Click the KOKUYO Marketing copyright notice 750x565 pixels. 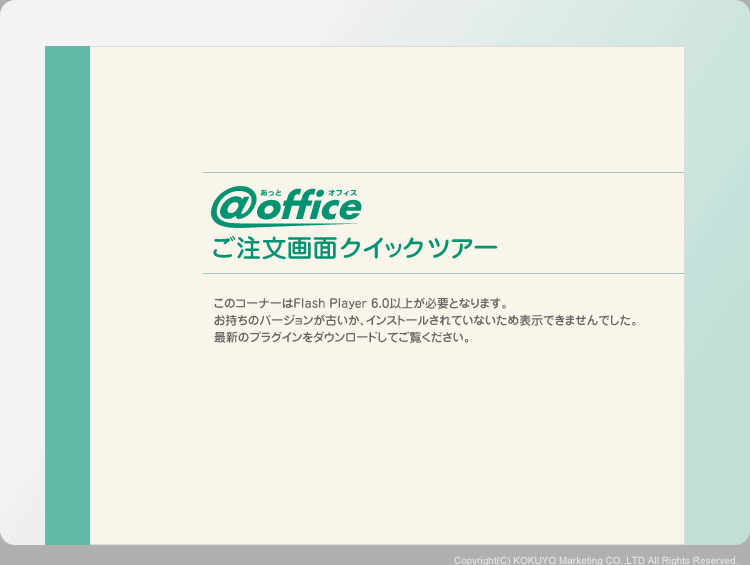596,560
